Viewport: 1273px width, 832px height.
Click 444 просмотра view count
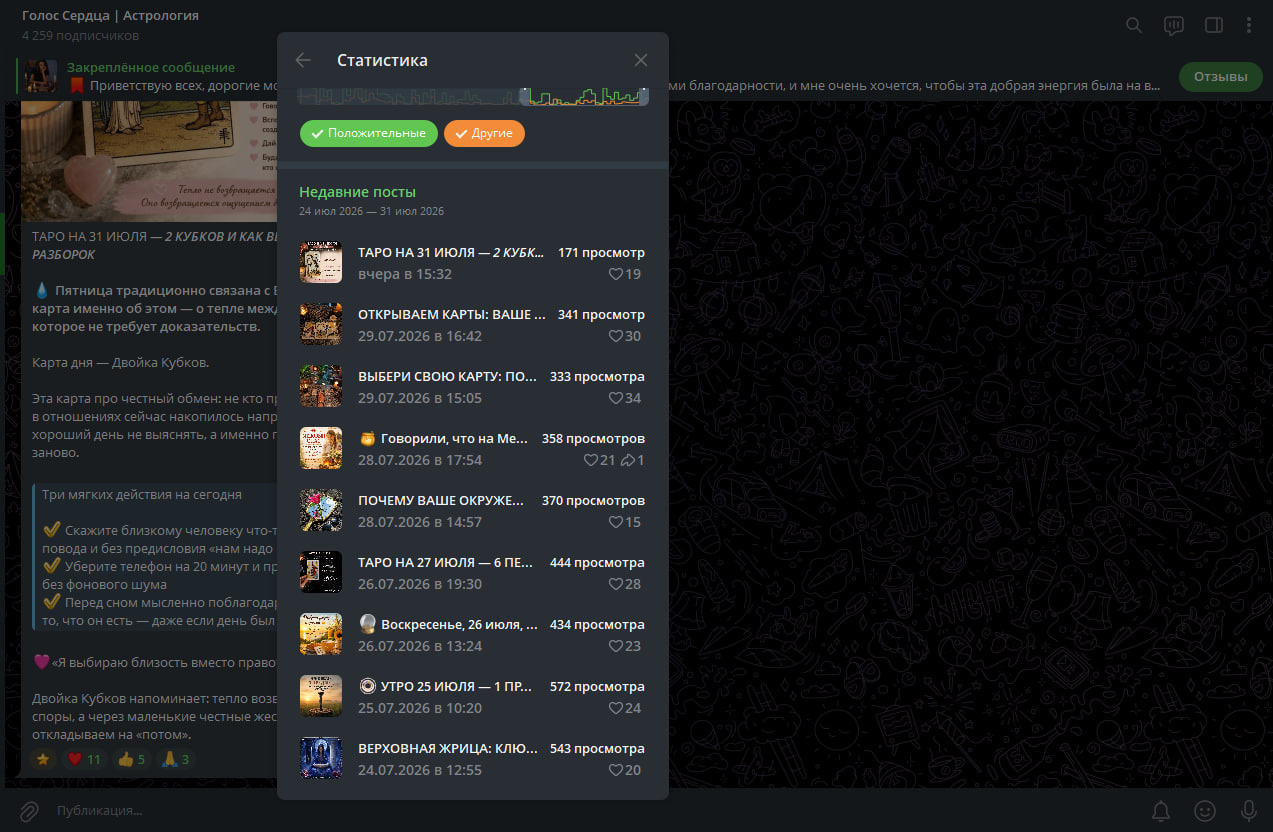(597, 563)
